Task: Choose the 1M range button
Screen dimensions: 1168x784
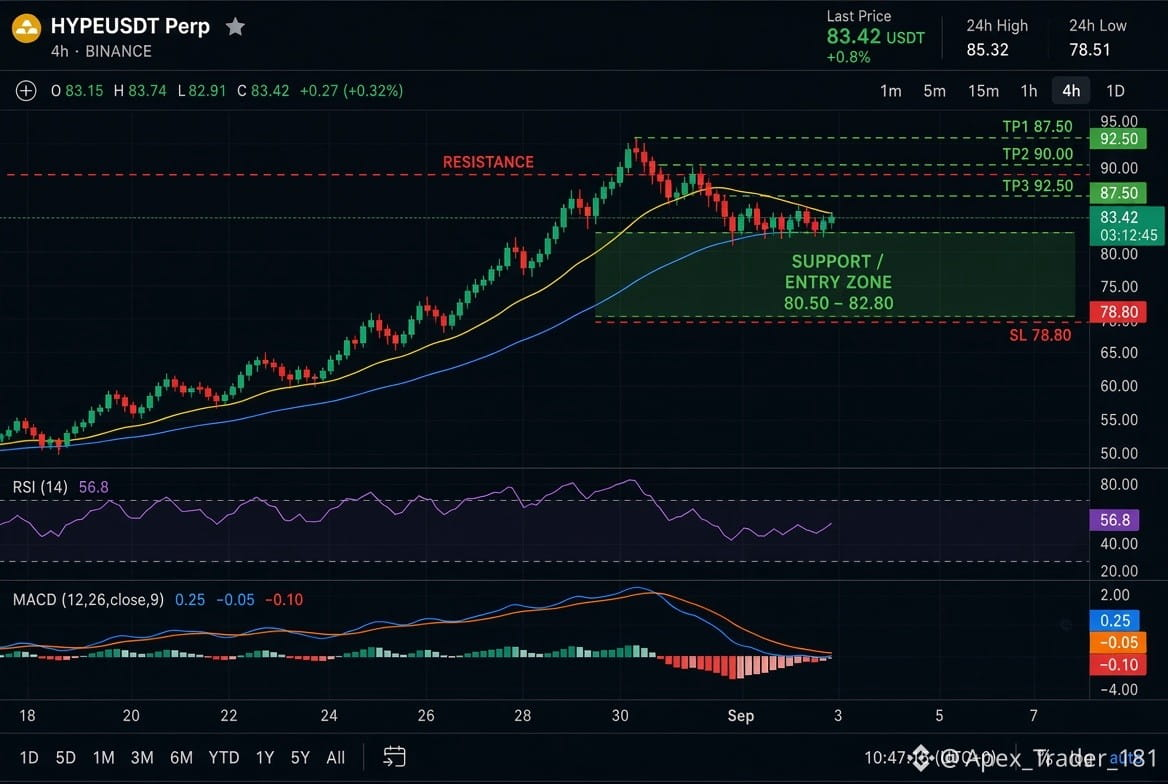Action: point(104,758)
